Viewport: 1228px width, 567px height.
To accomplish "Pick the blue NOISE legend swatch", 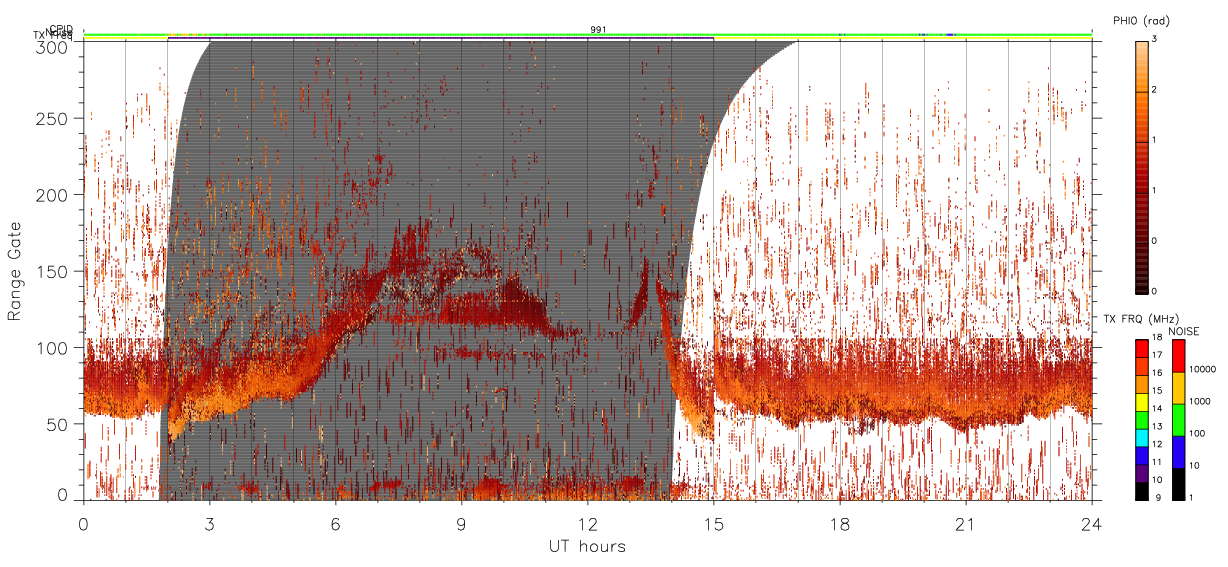I will coord(1178,452).
